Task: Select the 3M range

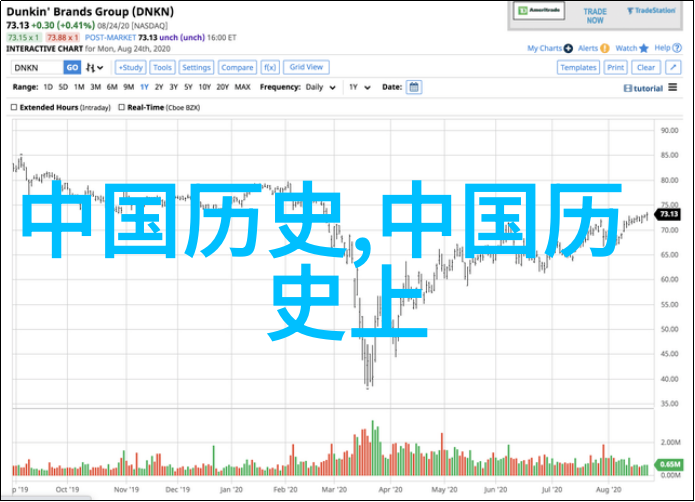Action: (95, 87)
